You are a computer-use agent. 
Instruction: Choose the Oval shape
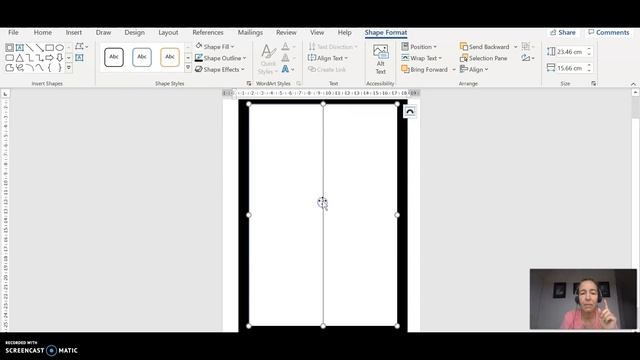[x=60, y=48]
